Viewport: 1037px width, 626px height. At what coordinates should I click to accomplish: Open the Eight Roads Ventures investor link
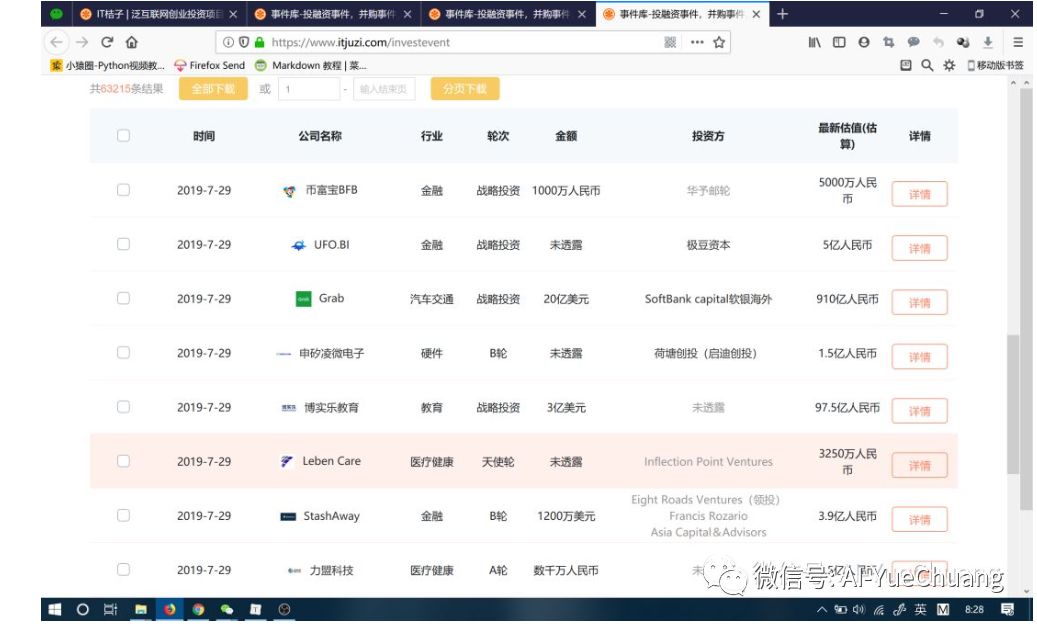coord(706,500)
